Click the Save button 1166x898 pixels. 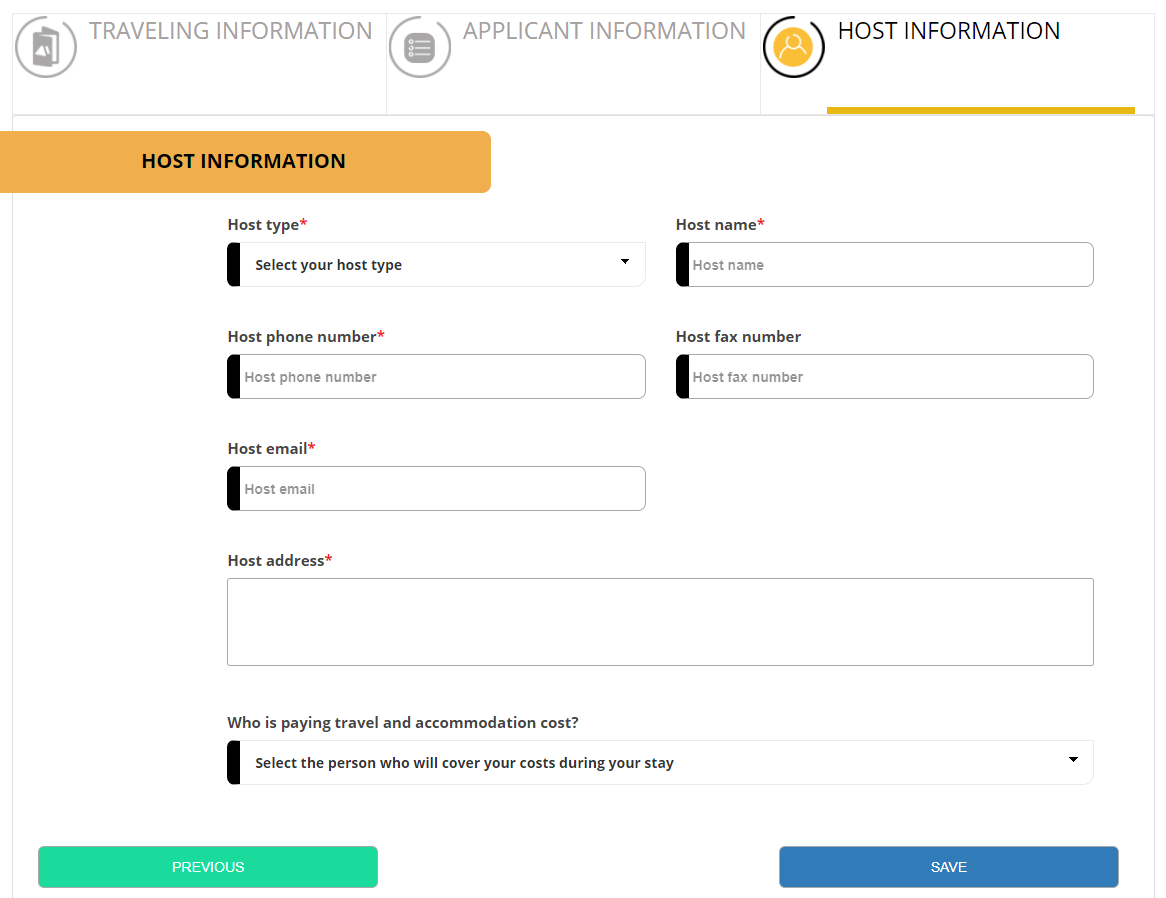point(948,866)
